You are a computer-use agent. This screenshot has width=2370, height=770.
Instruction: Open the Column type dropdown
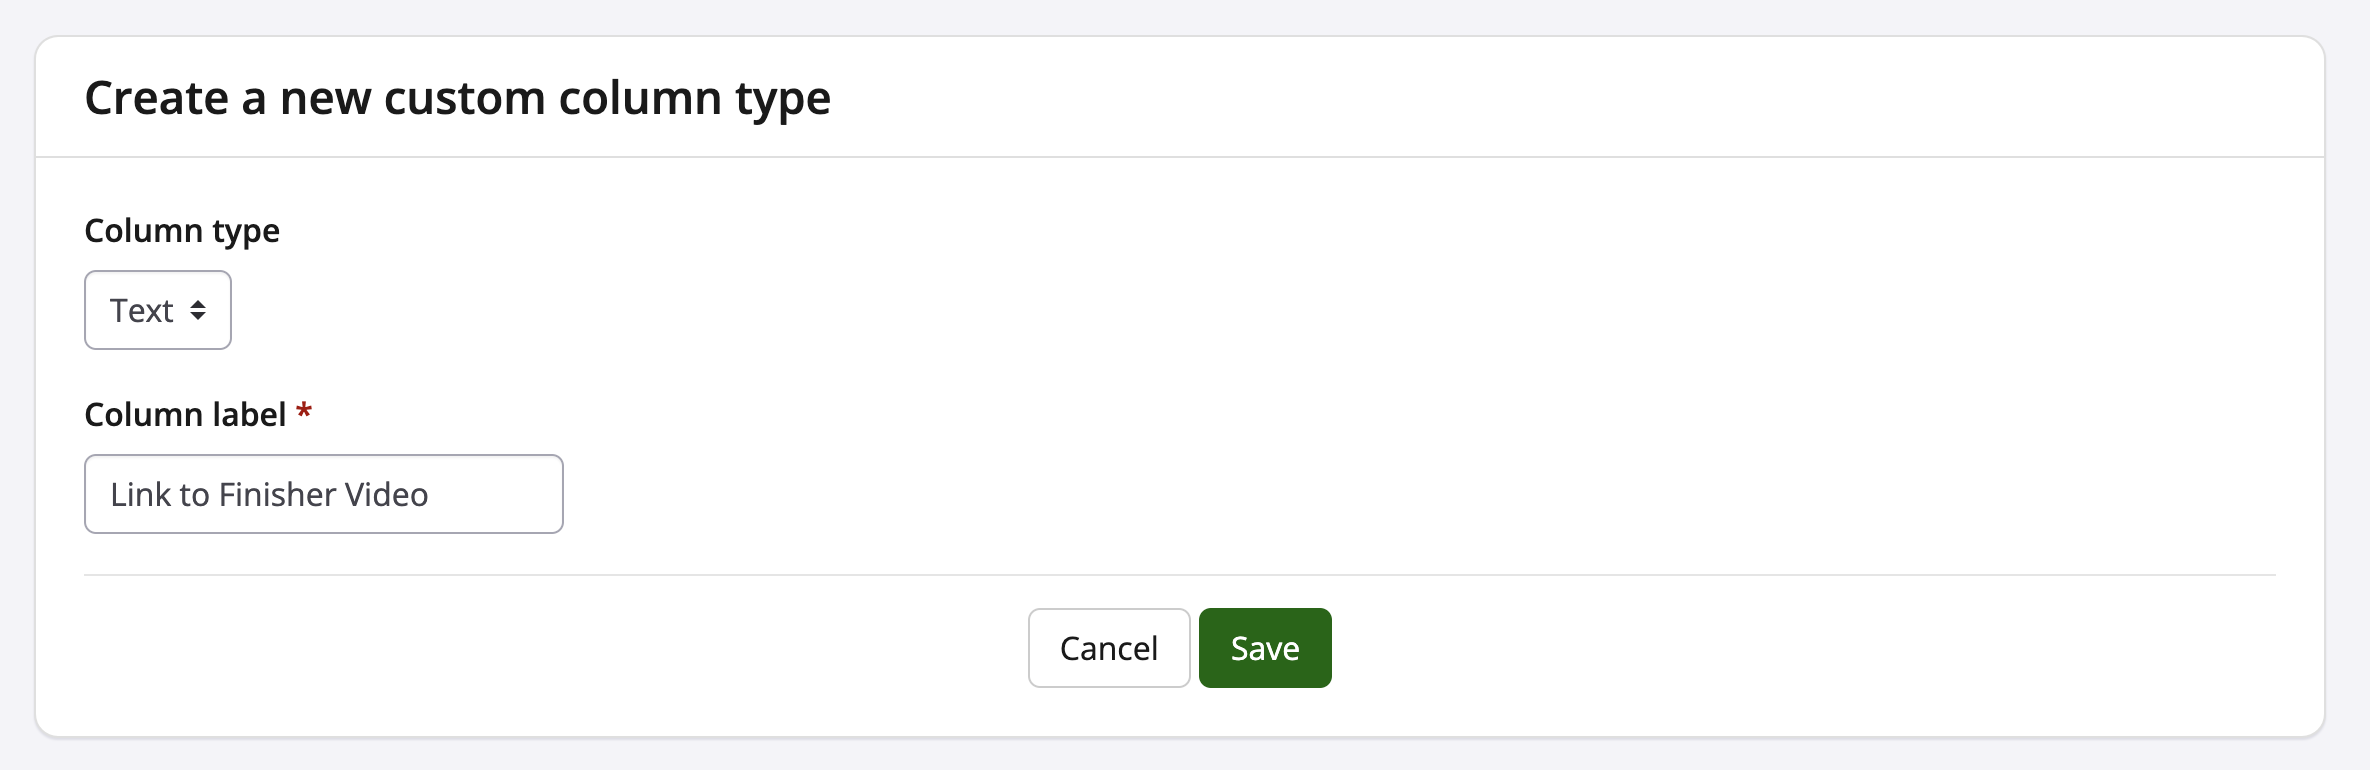coord(158,310)
